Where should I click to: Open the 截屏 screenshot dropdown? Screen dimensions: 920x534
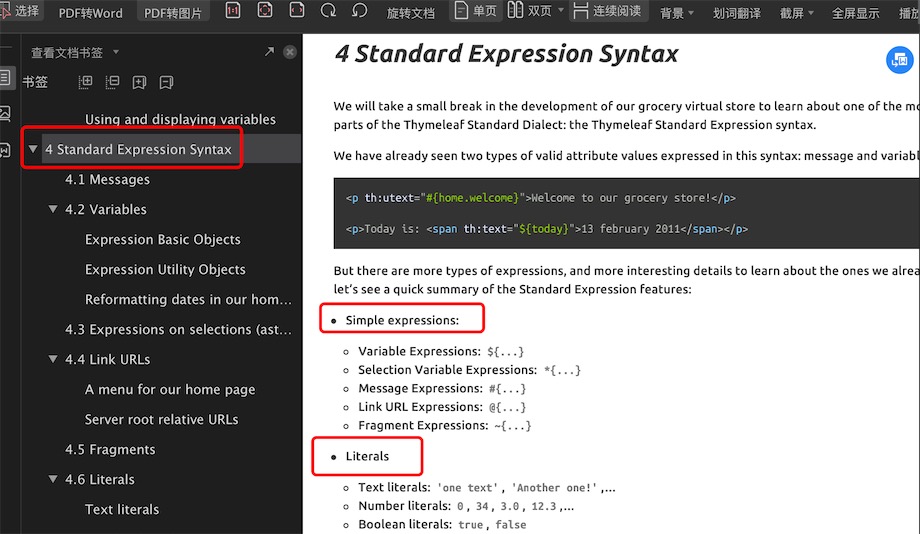point(796,13)
